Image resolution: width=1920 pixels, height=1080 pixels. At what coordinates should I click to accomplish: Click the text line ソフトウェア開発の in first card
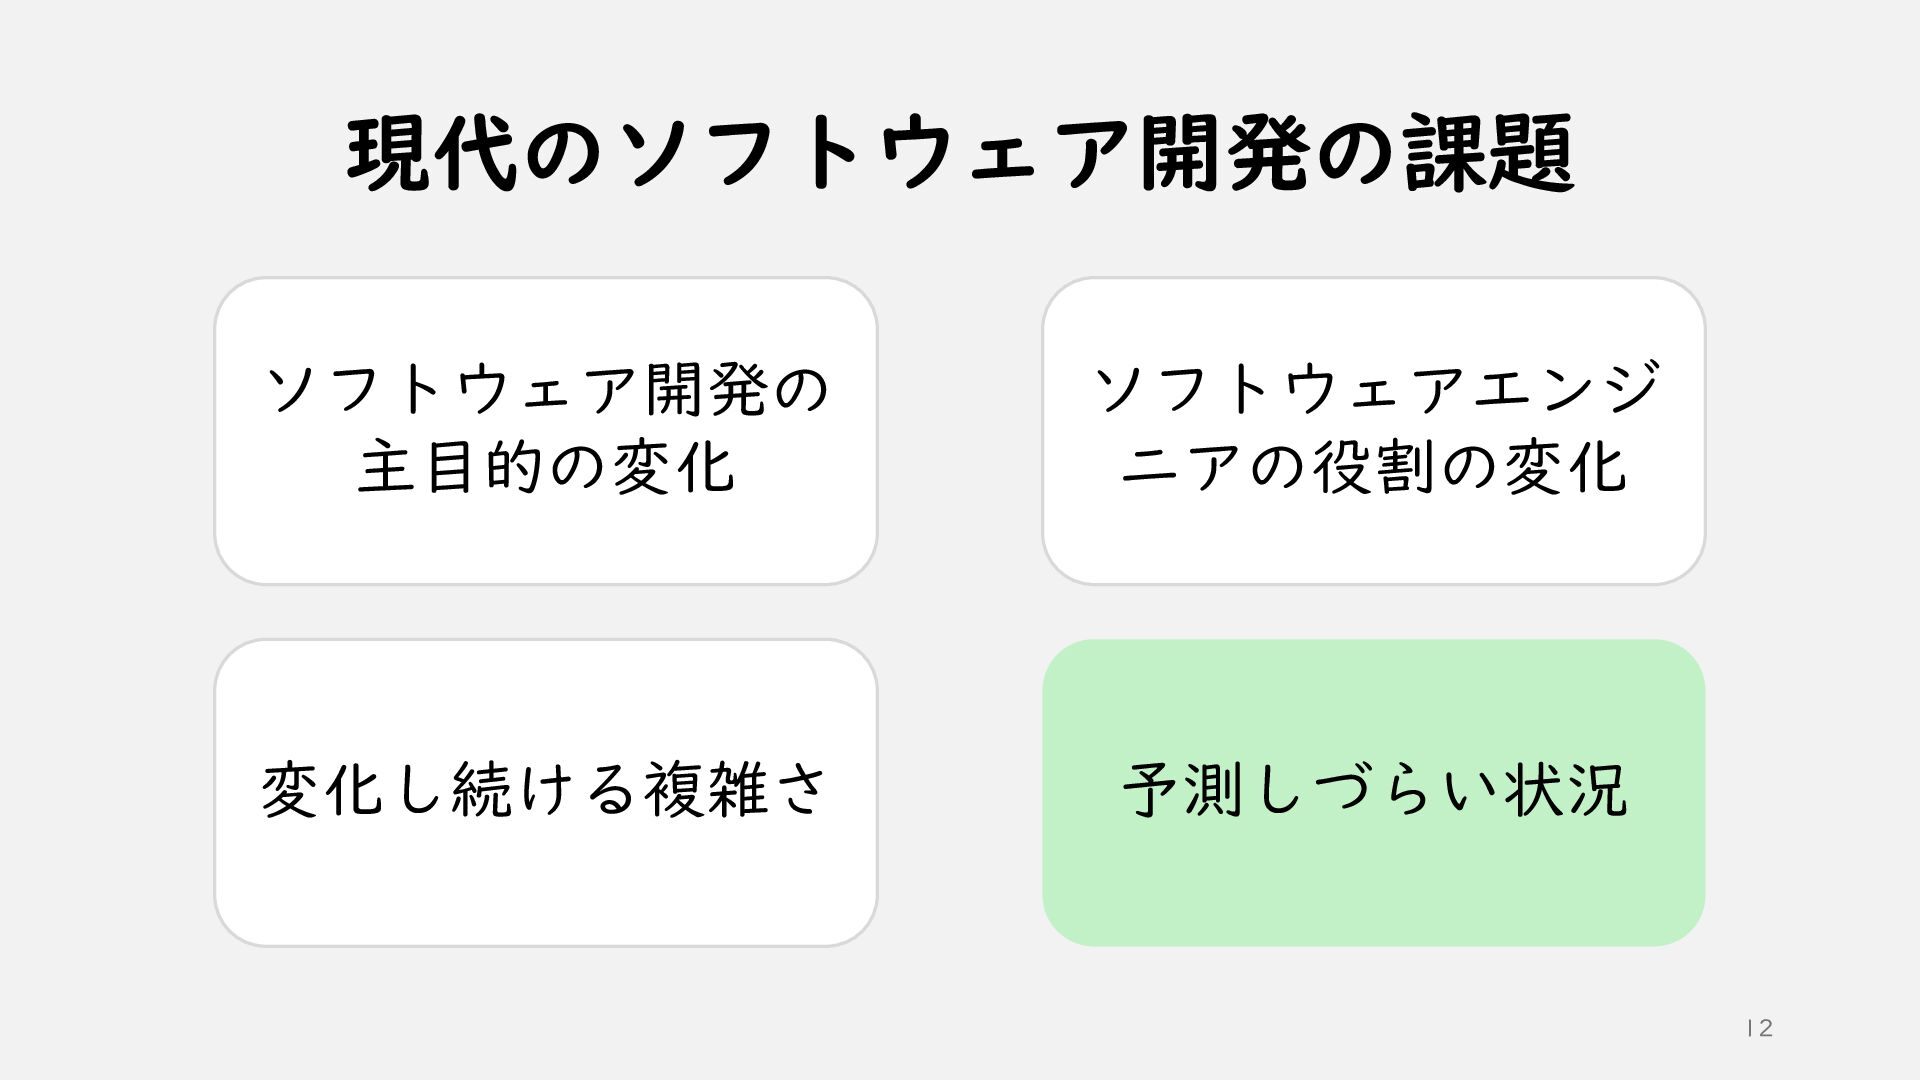546,389
